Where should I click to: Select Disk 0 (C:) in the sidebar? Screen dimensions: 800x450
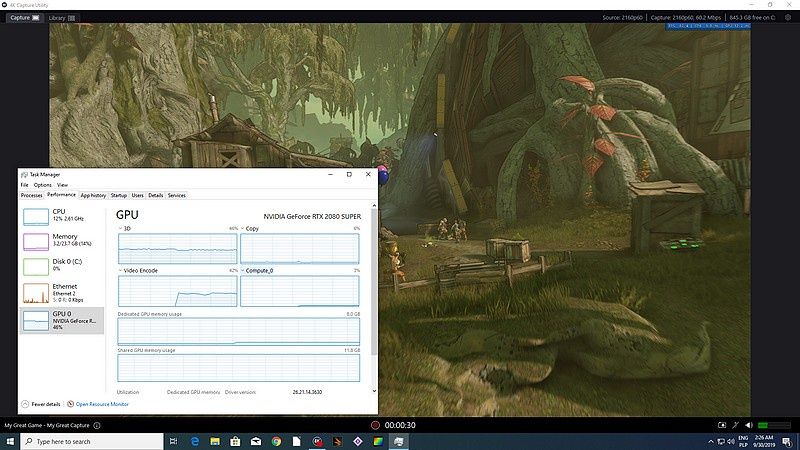click(62, 265)
